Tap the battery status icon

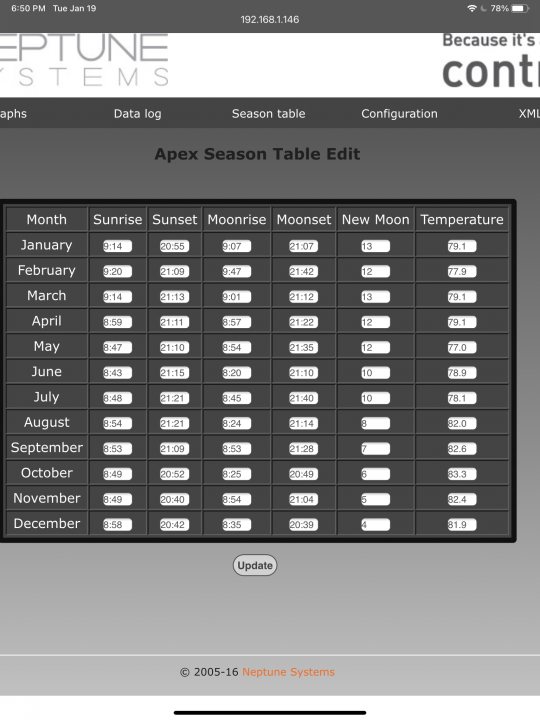[520, 8]
